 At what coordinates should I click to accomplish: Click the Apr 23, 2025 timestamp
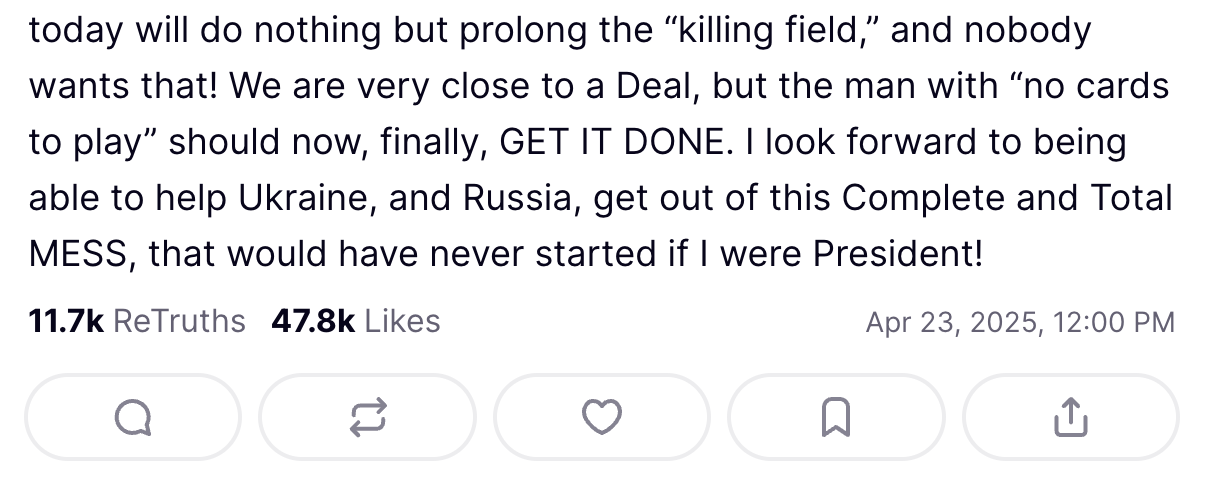(x=1020, y=322)
